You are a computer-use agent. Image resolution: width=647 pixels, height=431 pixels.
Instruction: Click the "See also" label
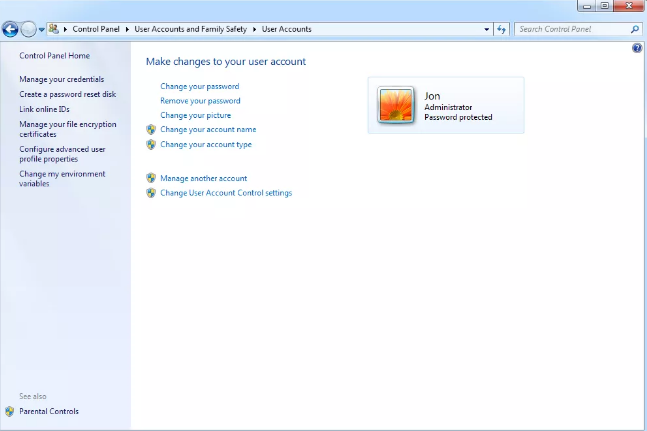tap(33, 396)
